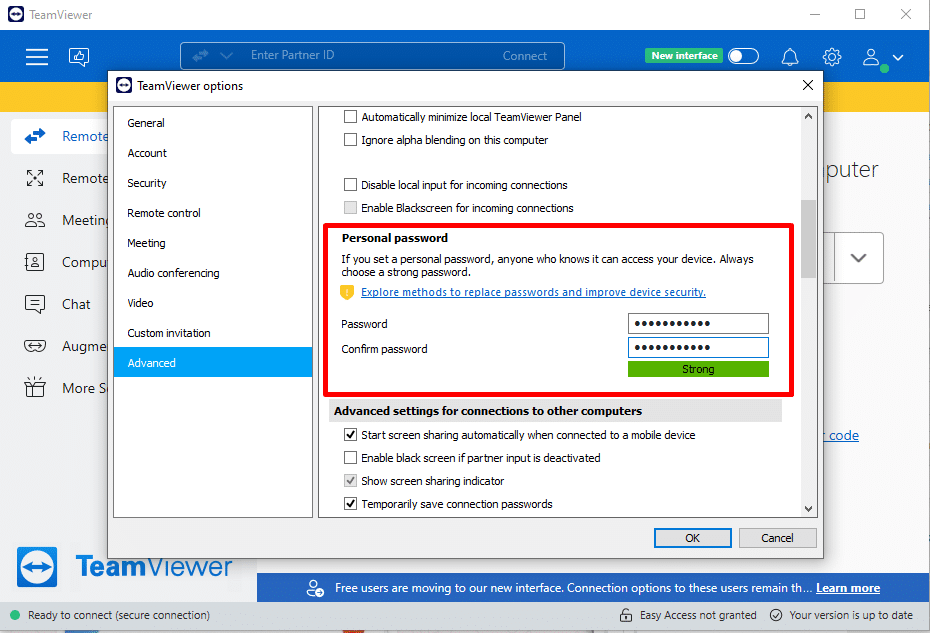Click the New interface green label
Screen dimensions: 930x633
[x=684, y=56]
